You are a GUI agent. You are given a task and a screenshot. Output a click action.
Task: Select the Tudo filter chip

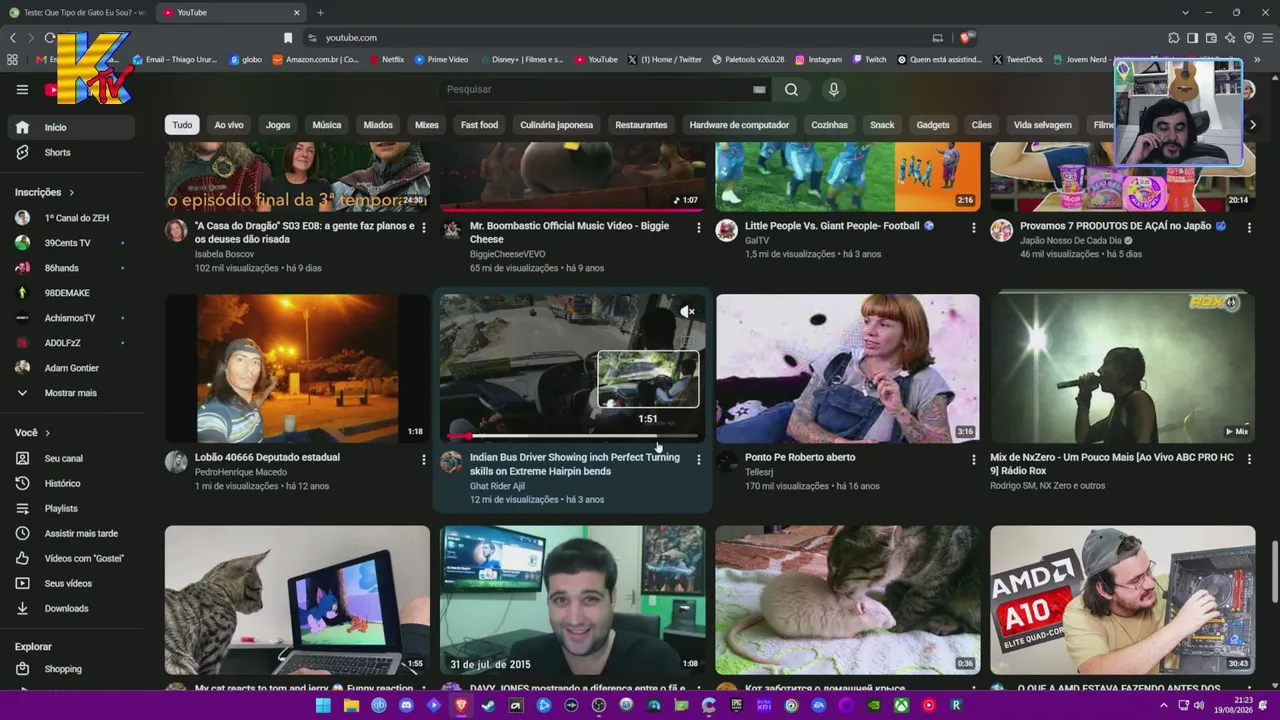(182, 125)
